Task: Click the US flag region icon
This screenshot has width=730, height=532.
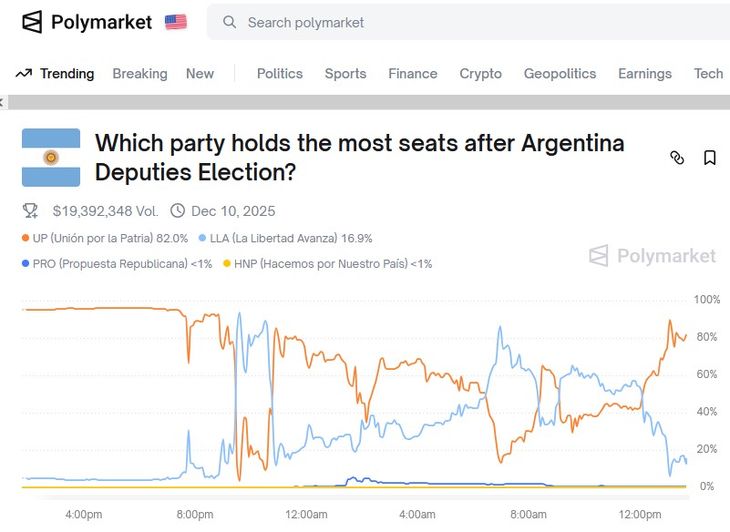Action: point(176,22)
